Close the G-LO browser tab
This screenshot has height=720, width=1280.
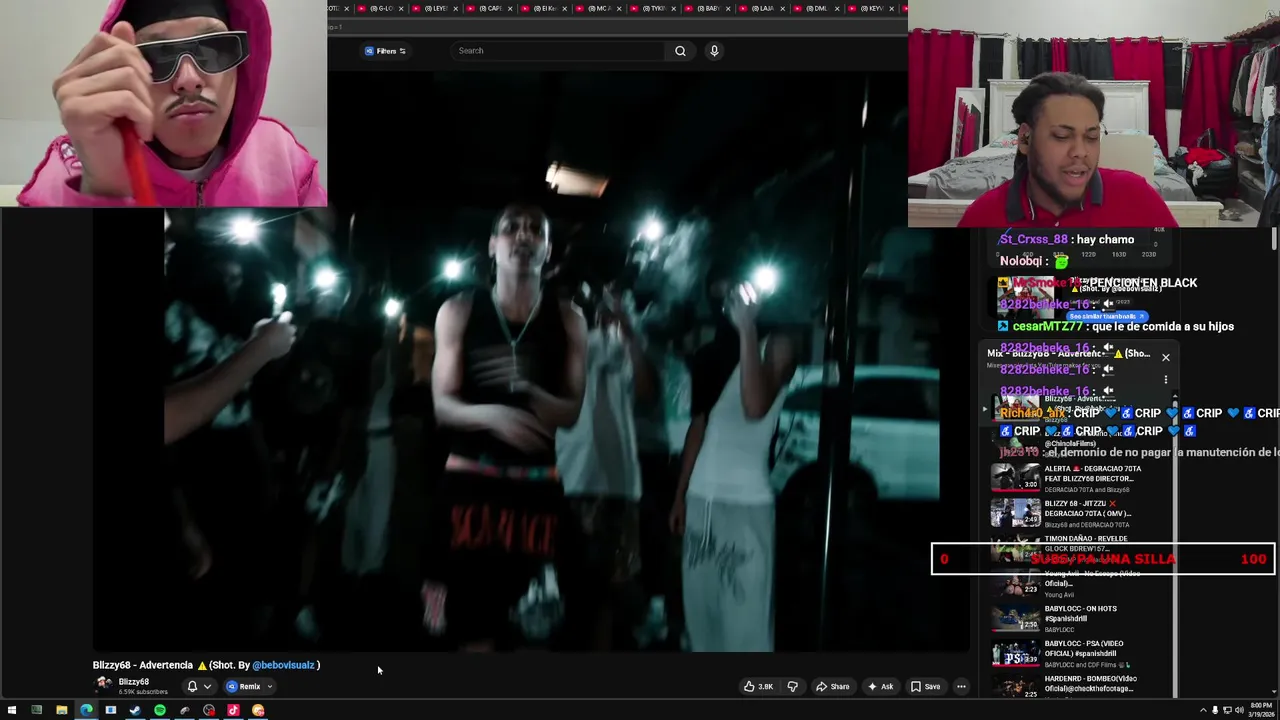pos(400,9)
